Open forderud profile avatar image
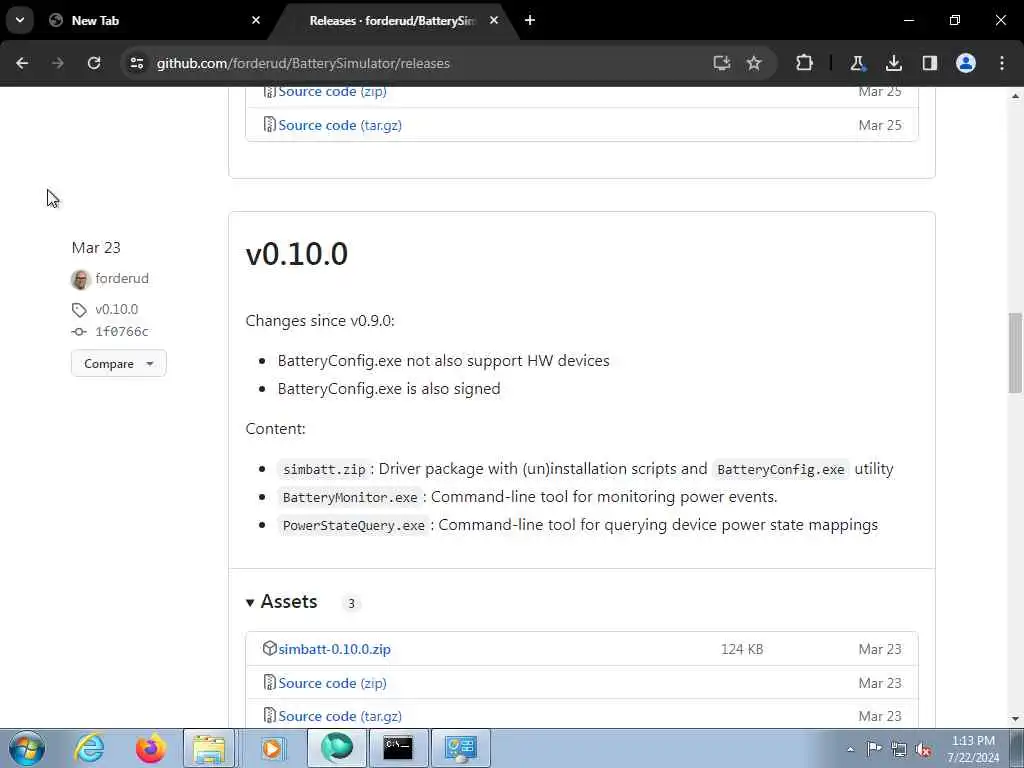This screenshot has height=768, width=1024. pos(80,280)
